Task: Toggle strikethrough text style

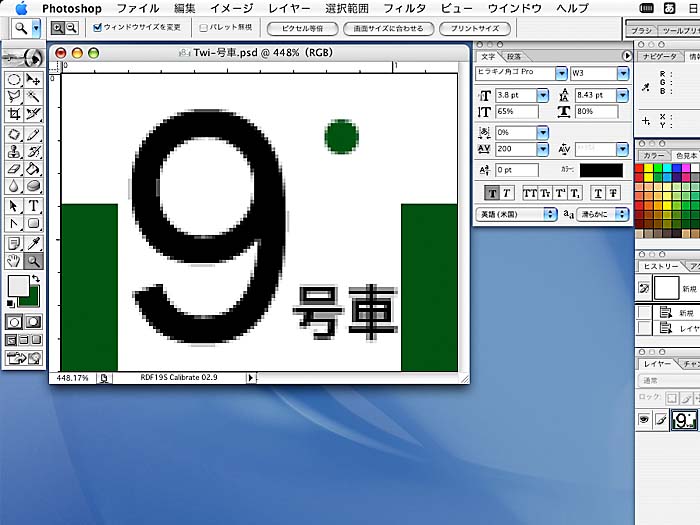Action: coord(613,193)
